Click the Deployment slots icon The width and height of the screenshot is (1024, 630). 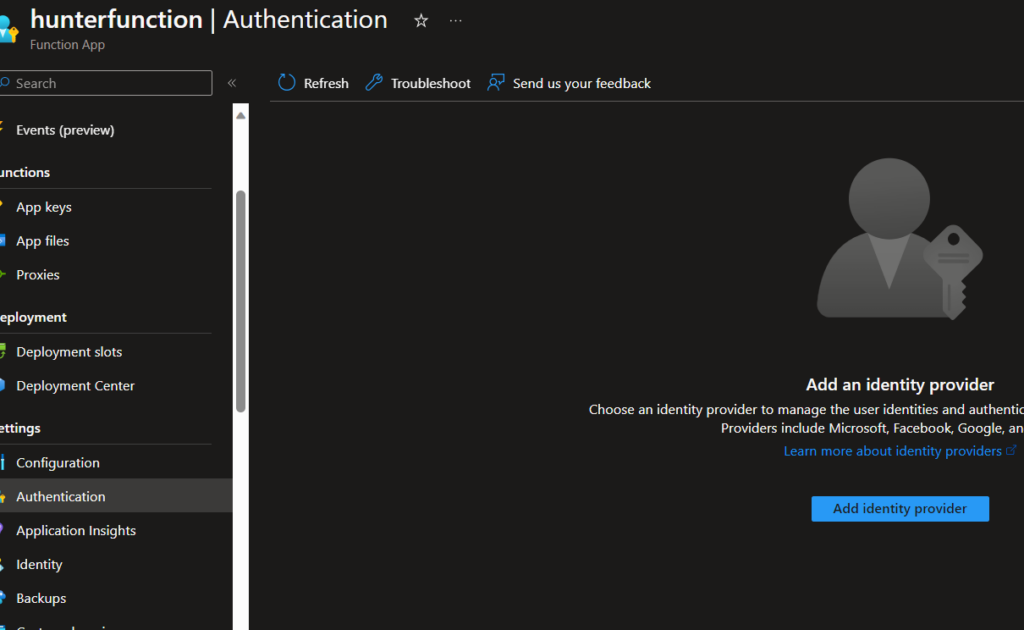click(x=3, y=351)
